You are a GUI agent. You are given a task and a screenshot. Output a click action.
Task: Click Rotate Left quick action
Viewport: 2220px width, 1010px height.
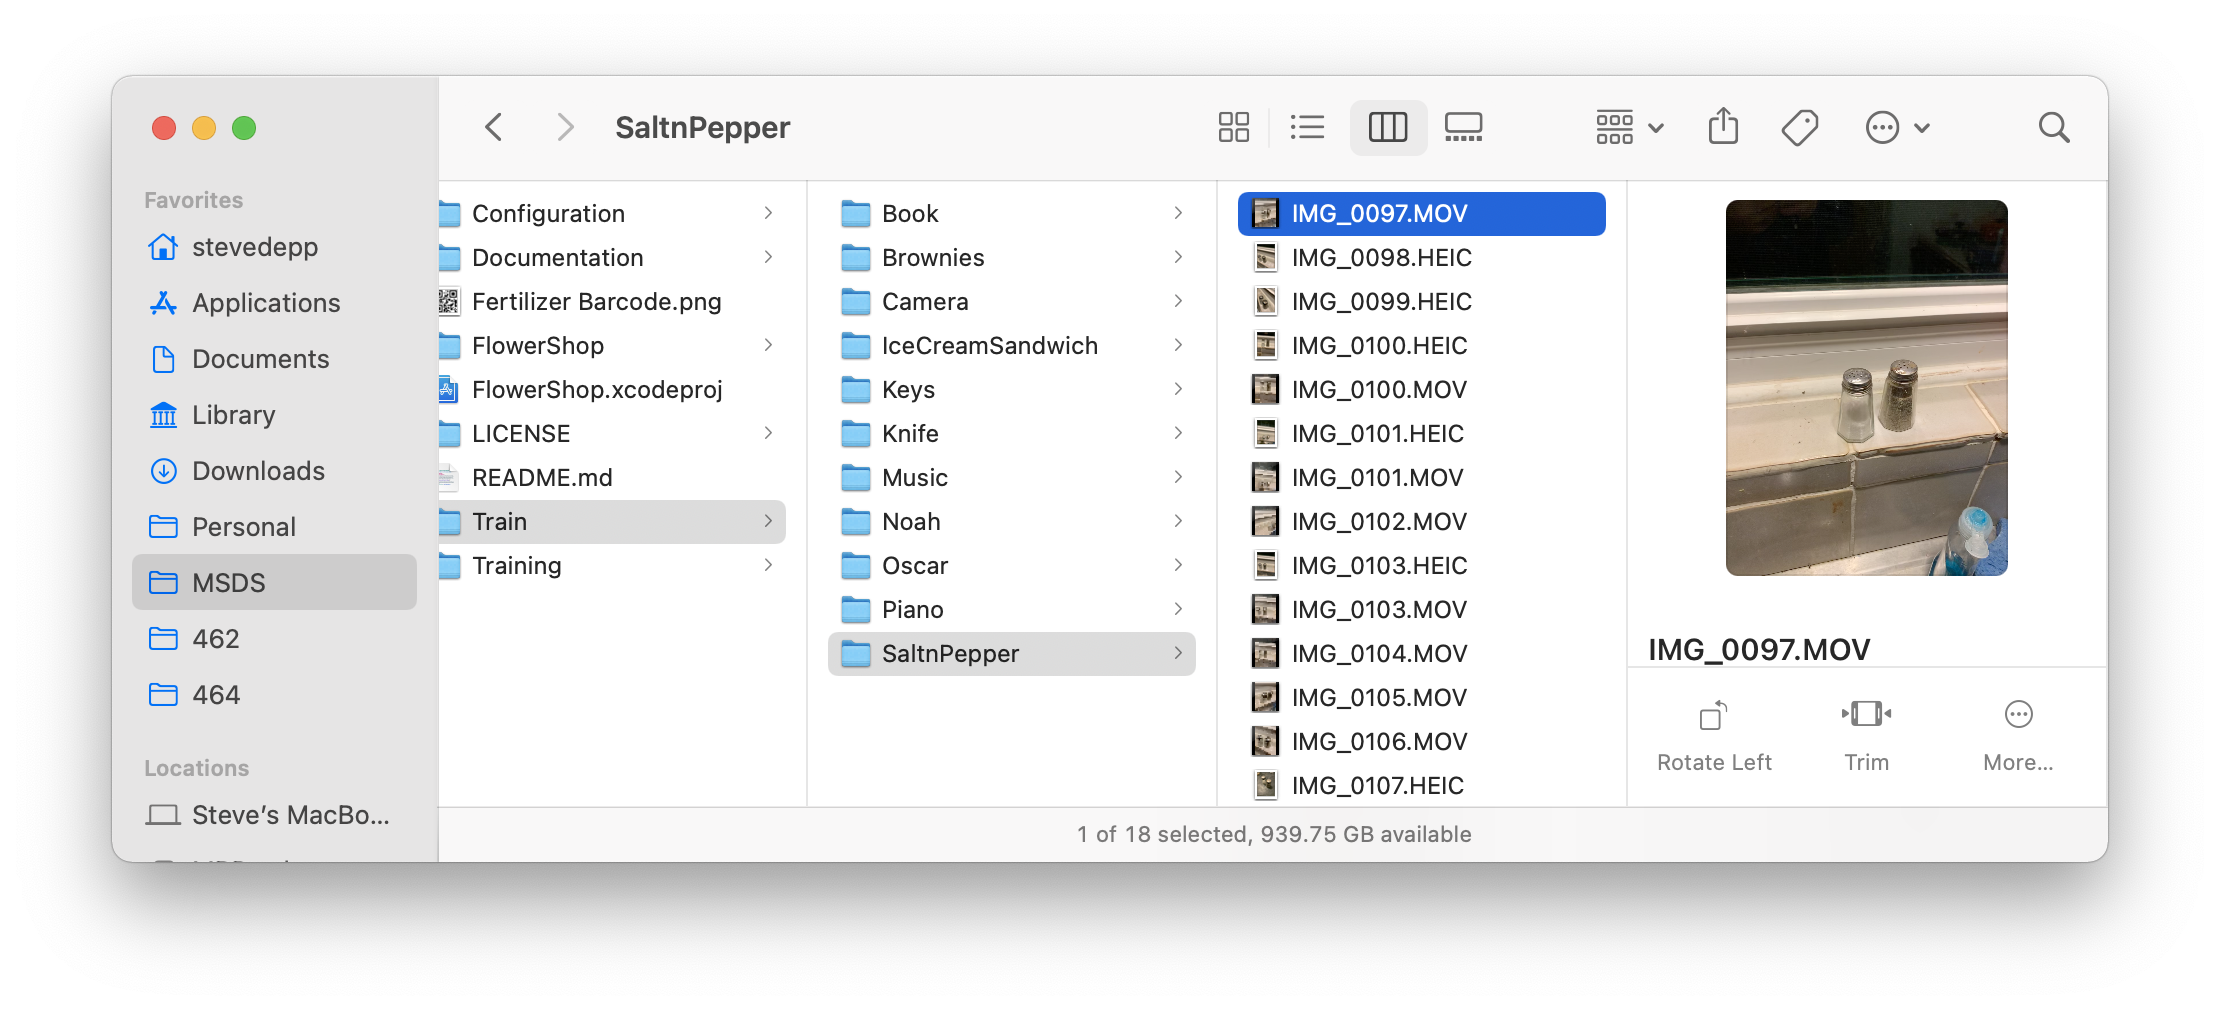pyautogui.click(x=1714, y=736)
